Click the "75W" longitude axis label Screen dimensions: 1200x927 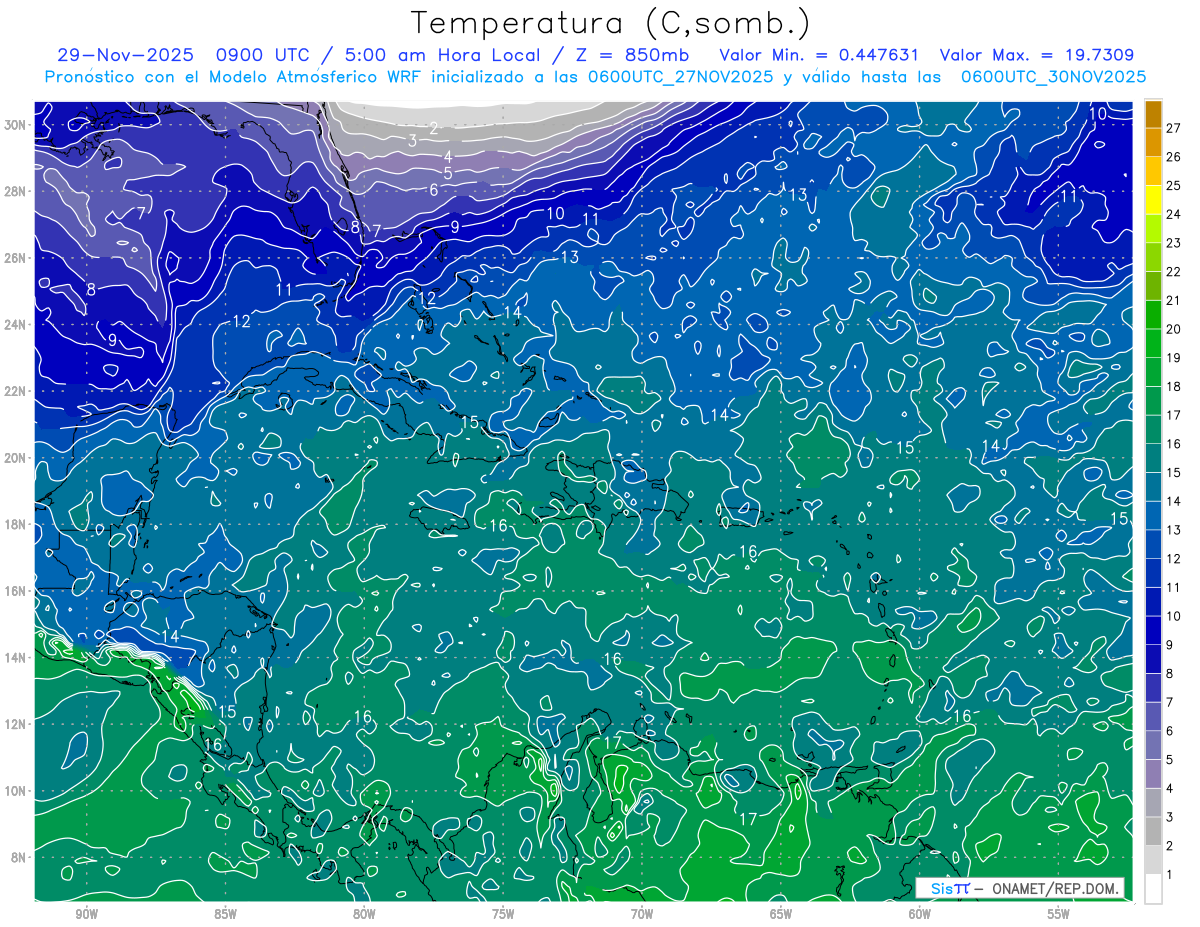click(503, 914)
